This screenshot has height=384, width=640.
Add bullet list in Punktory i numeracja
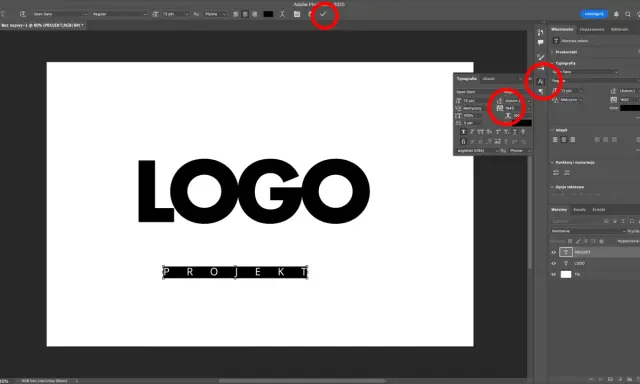click(556, 173)
